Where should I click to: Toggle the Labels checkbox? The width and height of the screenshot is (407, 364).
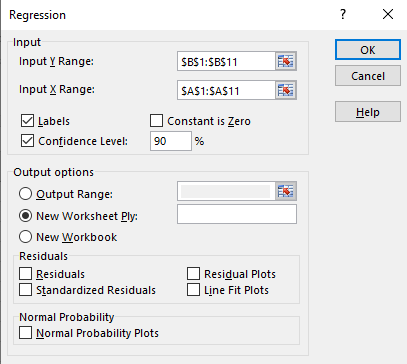pyautogui.click(x=27, y=121)
